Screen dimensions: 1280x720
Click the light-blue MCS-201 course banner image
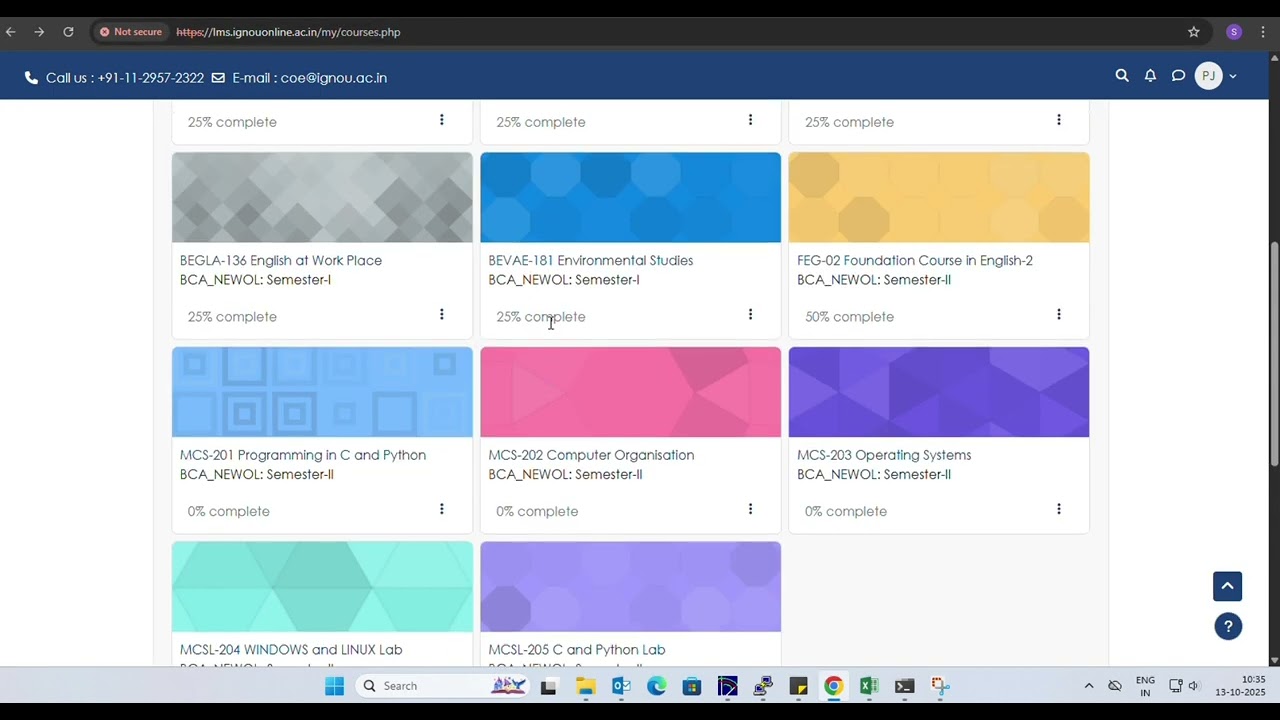click(x=322, y=392)
